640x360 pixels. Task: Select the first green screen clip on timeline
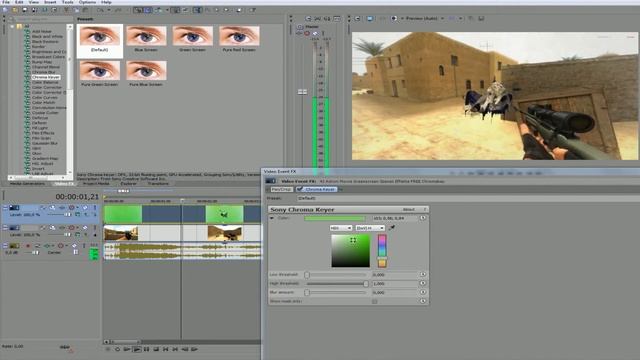[123, 214]
